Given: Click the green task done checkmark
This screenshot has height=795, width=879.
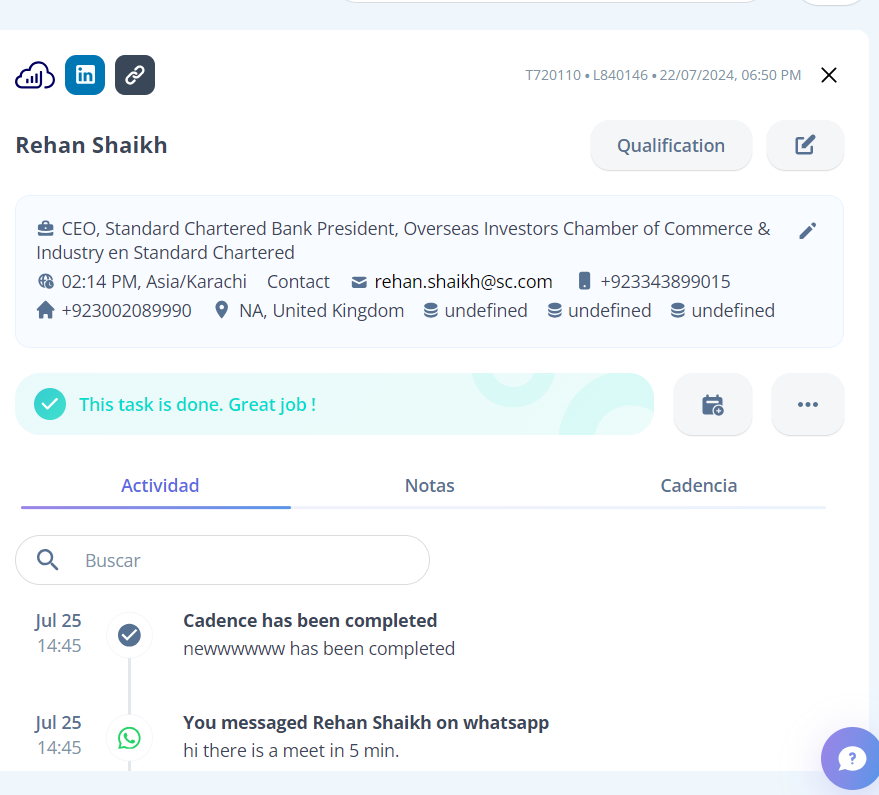Looking at the screenshot, I should 50,404.
